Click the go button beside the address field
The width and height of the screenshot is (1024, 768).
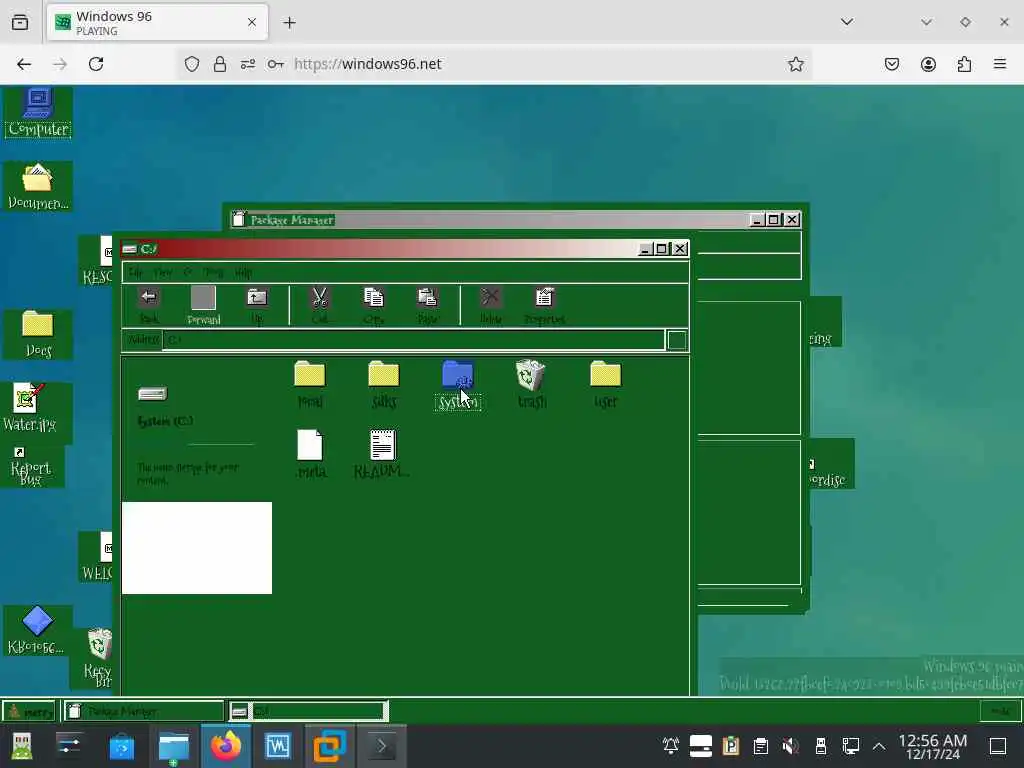click(x=677, y=340)
